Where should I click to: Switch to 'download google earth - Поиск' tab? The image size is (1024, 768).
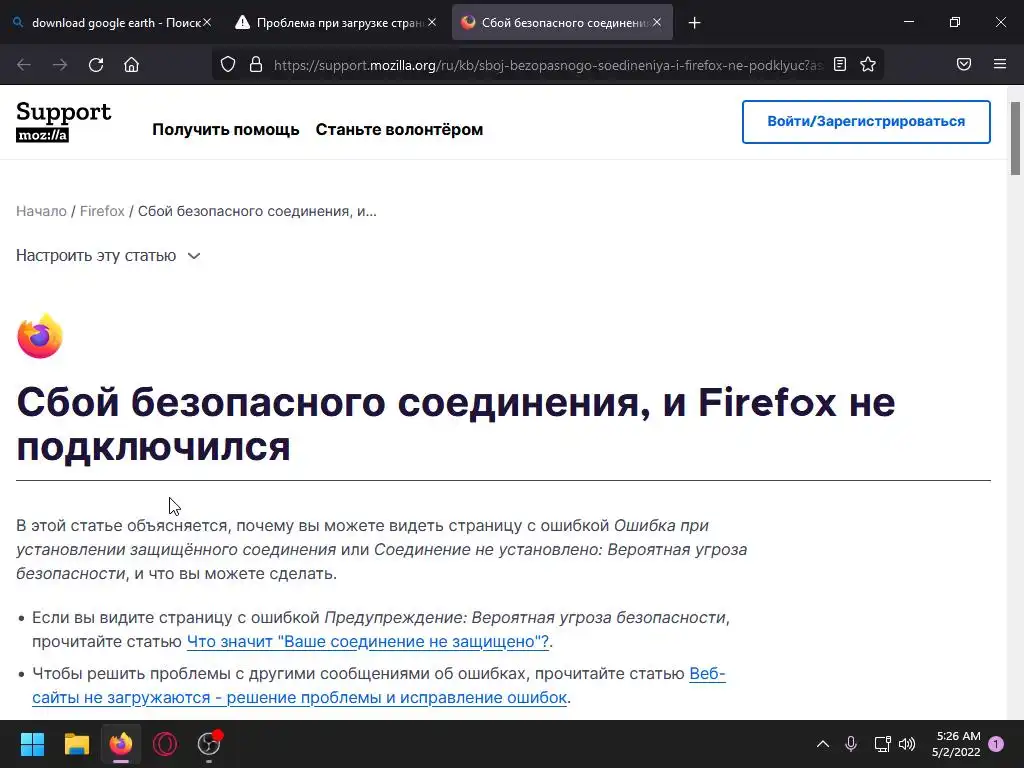pyautogui.click(x=112, y=23)
